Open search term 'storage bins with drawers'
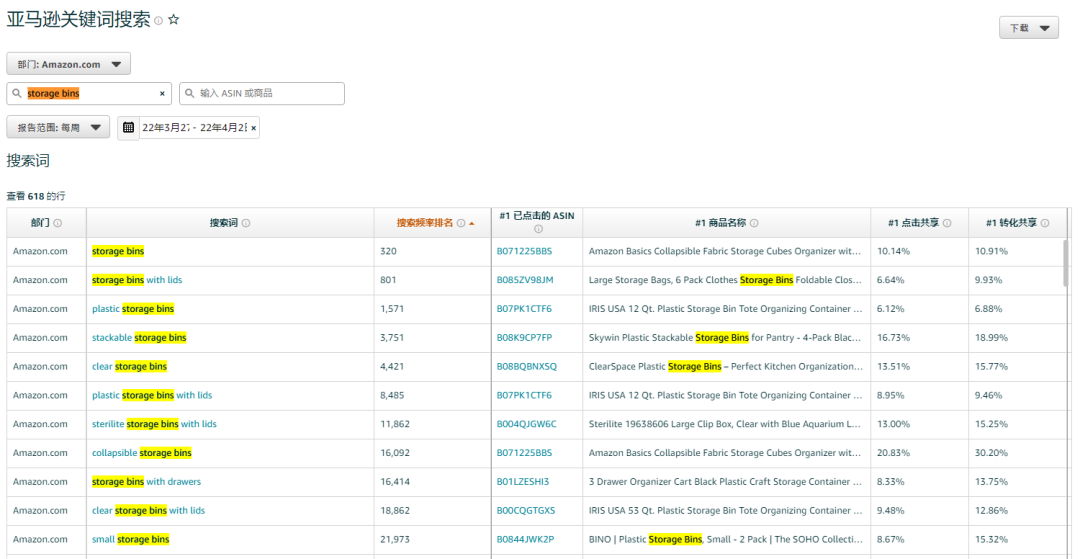The image size is (1080, 559). [147, 483]
